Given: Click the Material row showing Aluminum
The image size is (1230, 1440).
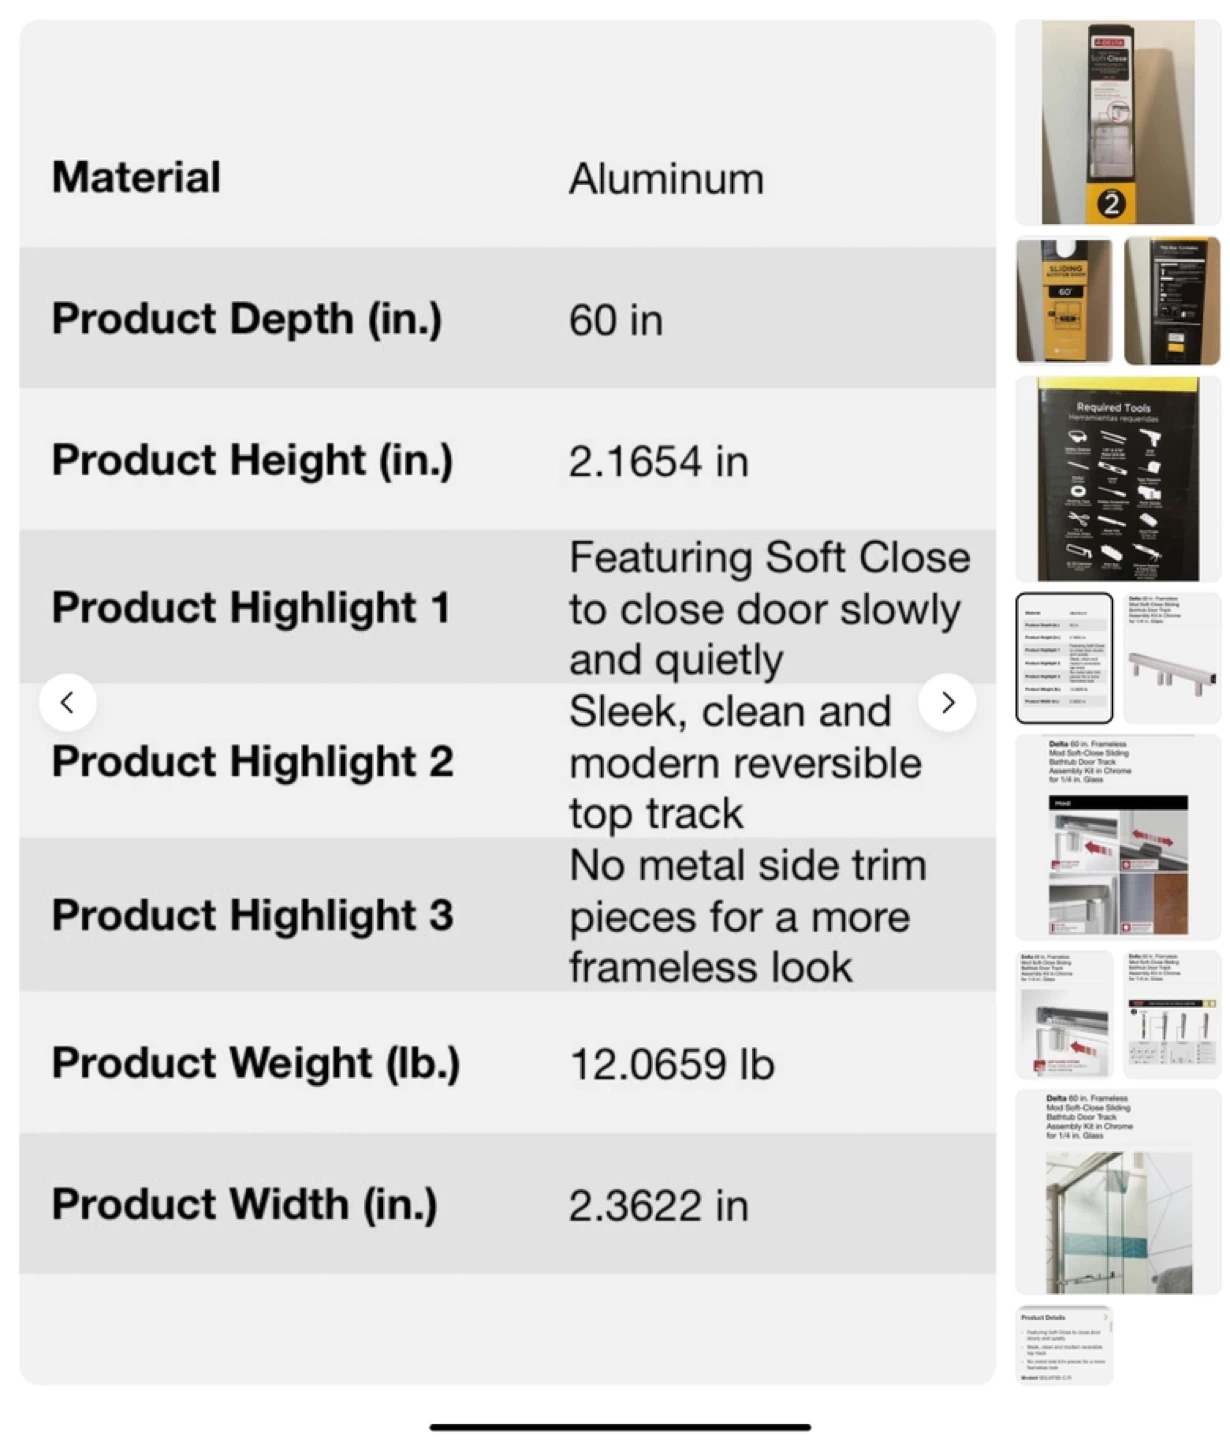Looking at the screenshot, I should point(507,178).
